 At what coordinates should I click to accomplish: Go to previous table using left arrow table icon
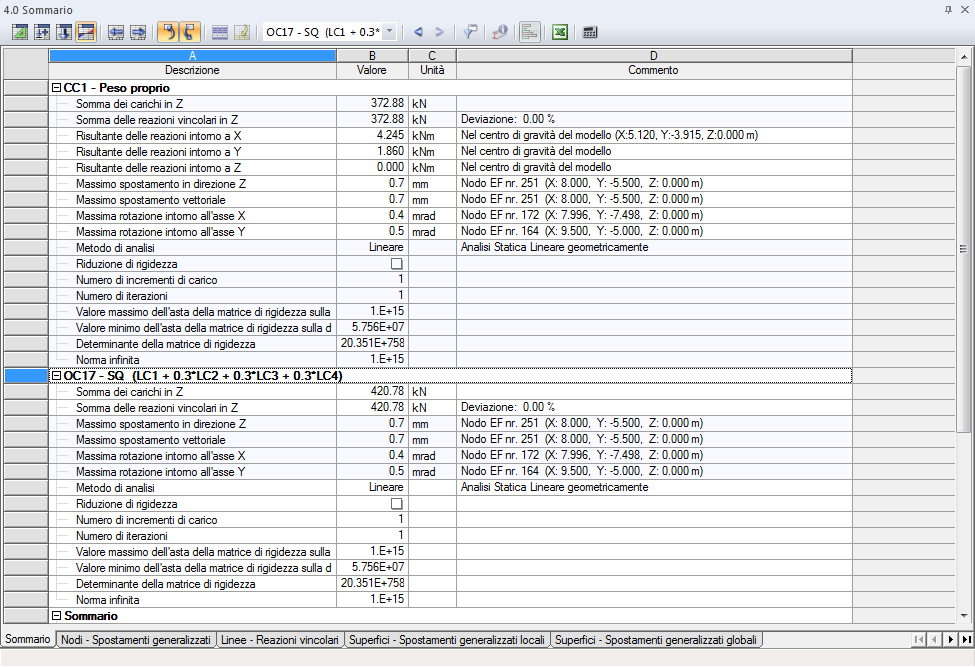click(x=116, y=32)
